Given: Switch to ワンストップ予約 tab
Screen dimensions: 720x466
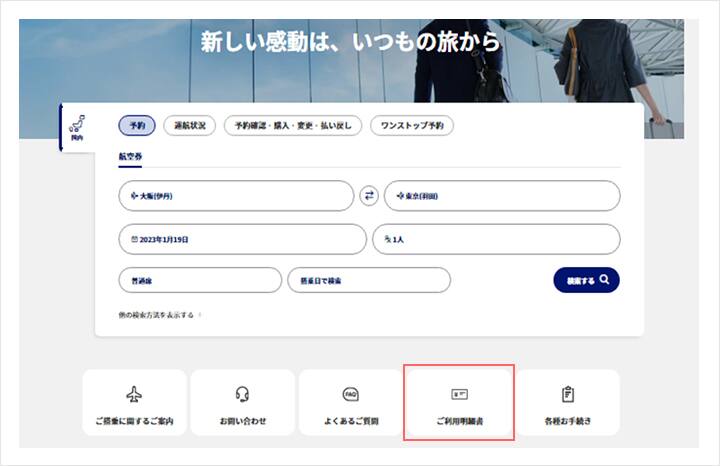Looking at the screenshot, I should (412, 126).
